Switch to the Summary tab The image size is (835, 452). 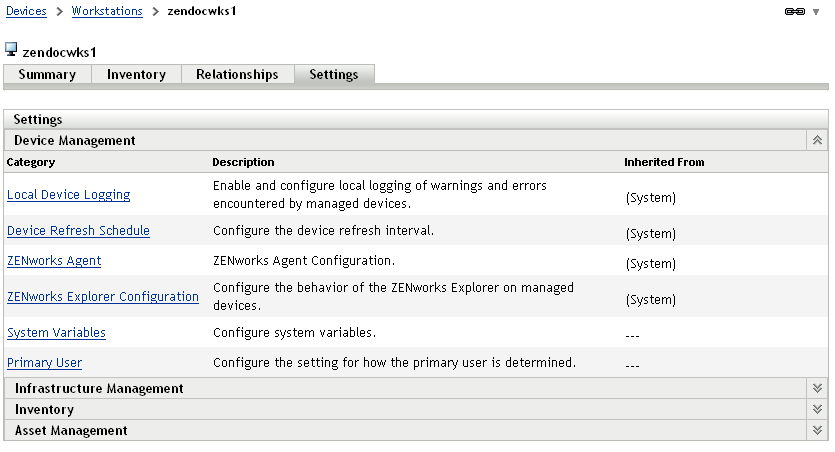[x=47, y=75]
